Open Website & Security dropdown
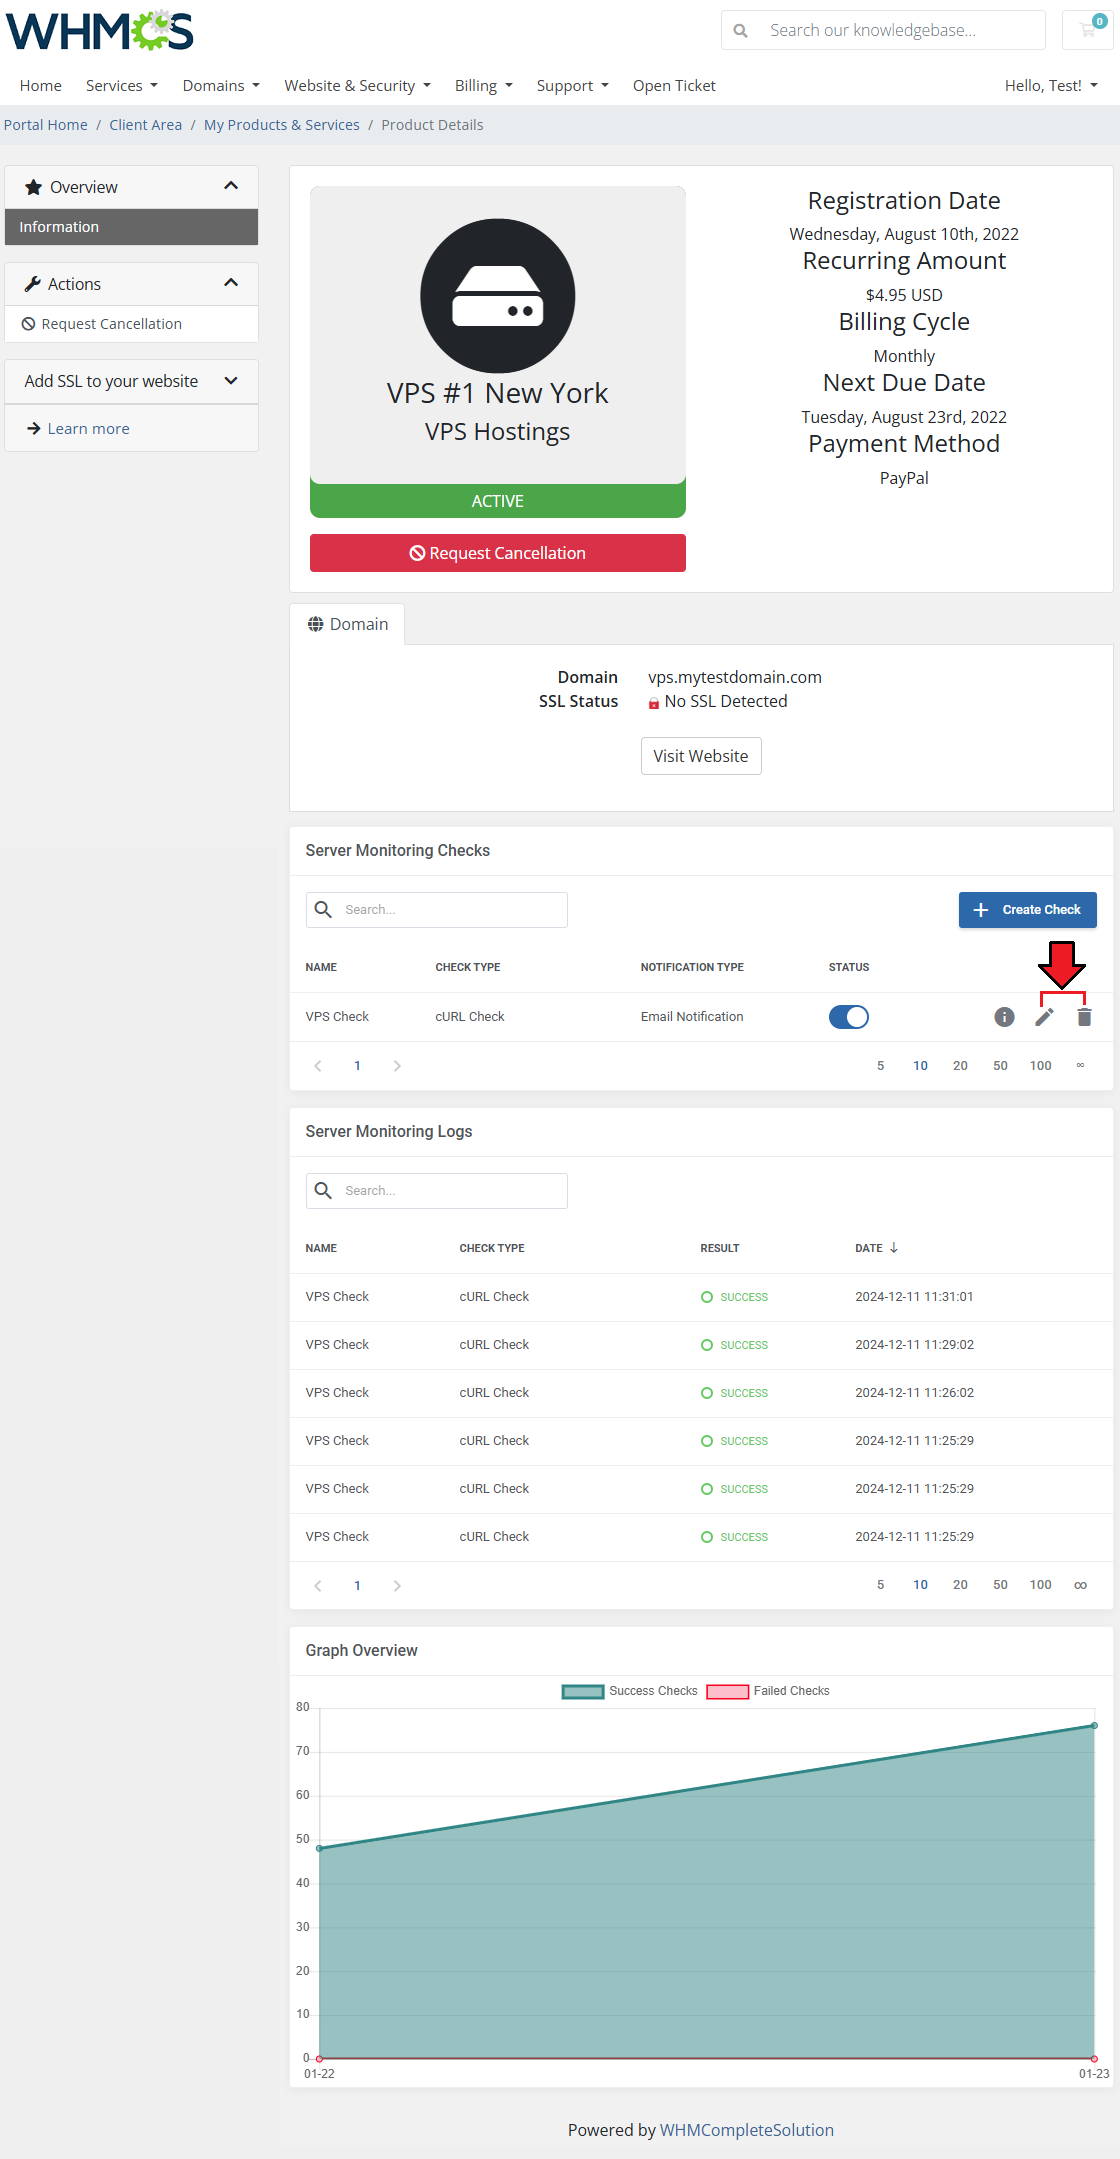Image resolution: width=1120 pixels, height=2159 pixels. click(357, 86)
